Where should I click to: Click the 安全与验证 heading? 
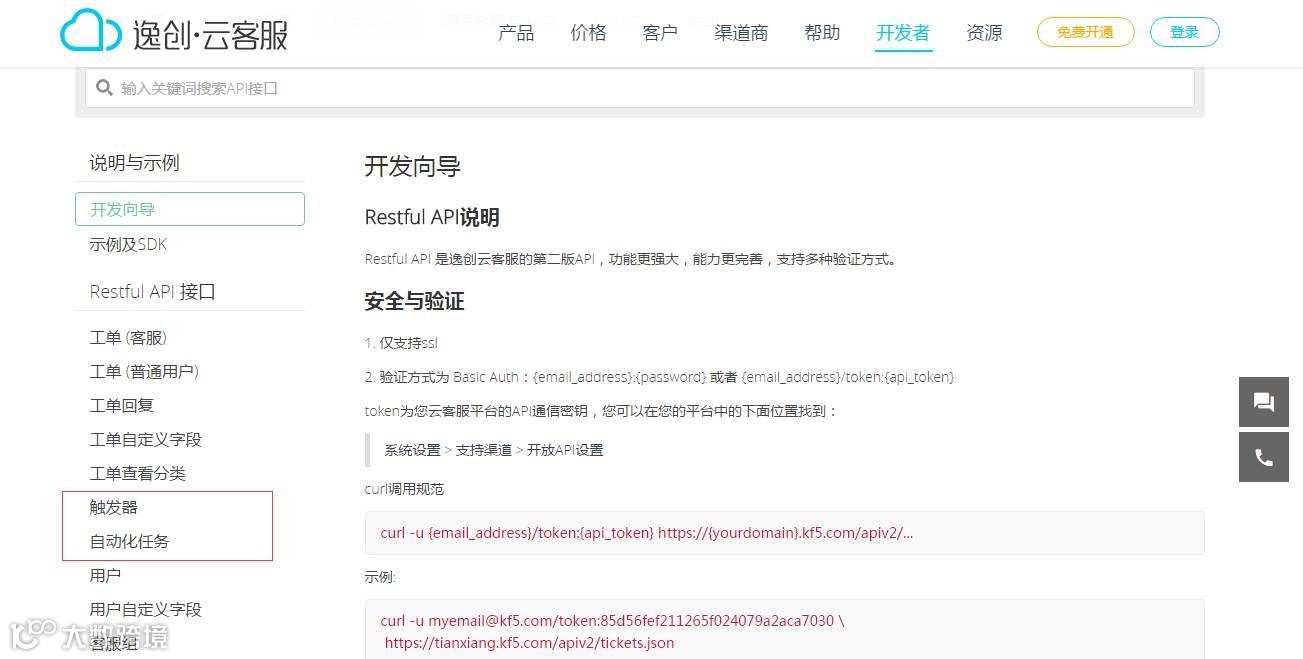pyautogui.click(x=414, y=301)
